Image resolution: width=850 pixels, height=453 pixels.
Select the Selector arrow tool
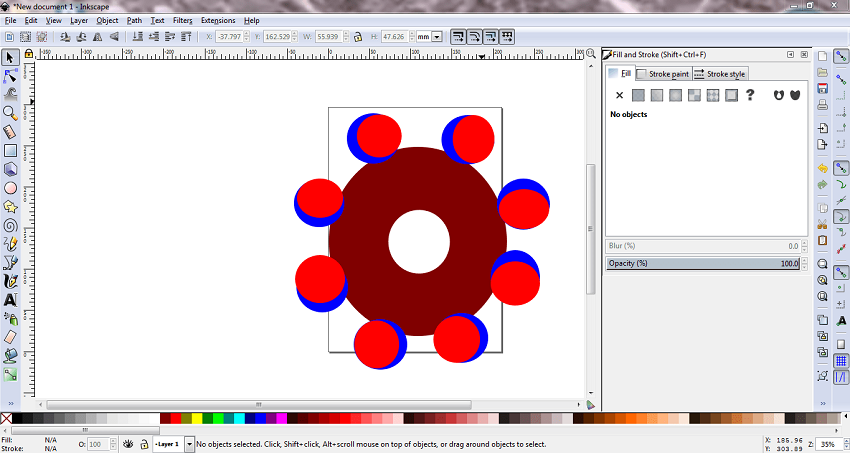click(x=10, y=57)
